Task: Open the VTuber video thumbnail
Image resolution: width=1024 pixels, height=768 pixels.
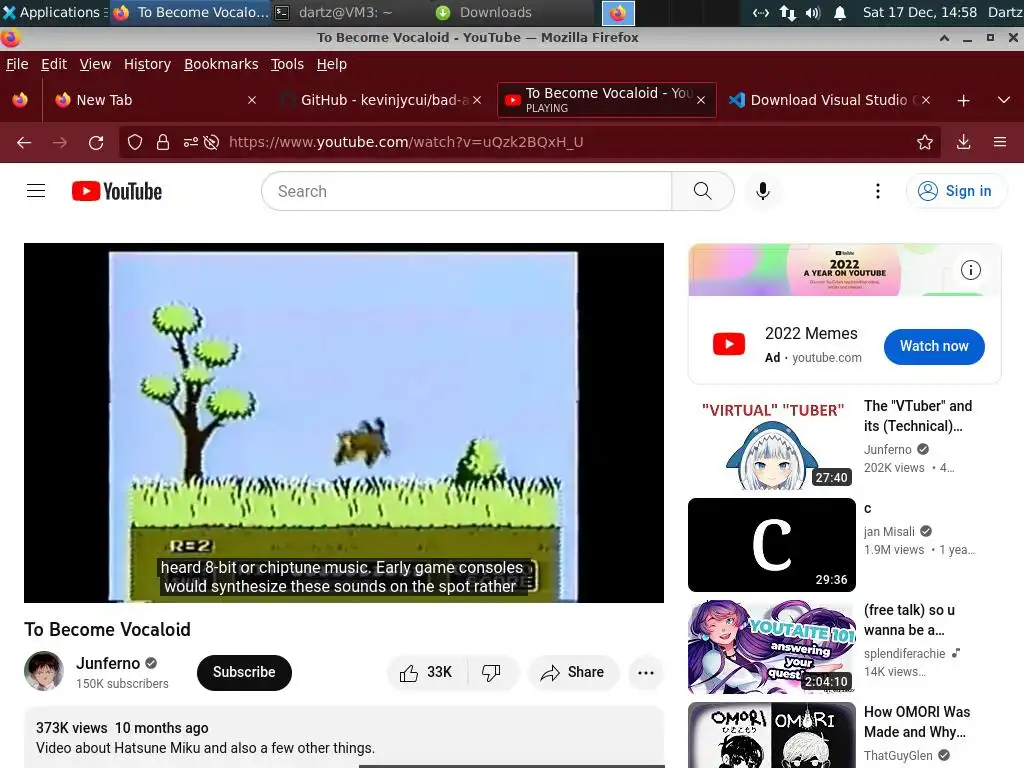Action: point(771,443)
